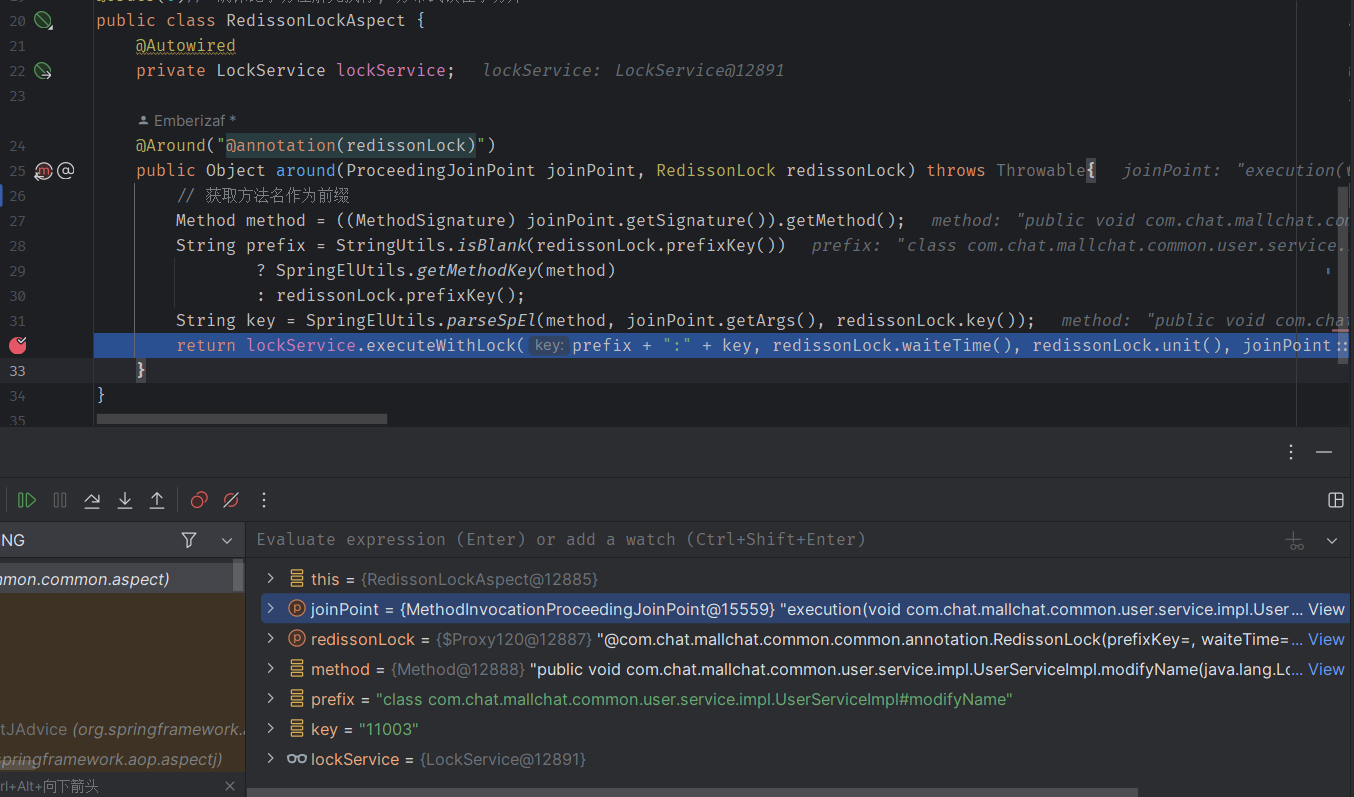The height and width of the screenshot is (797, 1354).
Task: Click the @Autowired annotation on line 21
Action: [186, 45]
